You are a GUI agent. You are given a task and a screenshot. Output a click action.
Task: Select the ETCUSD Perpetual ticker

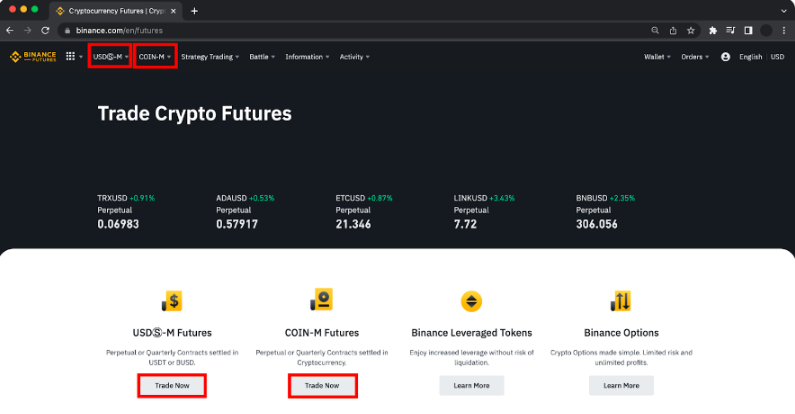click(x=364, y=211)
